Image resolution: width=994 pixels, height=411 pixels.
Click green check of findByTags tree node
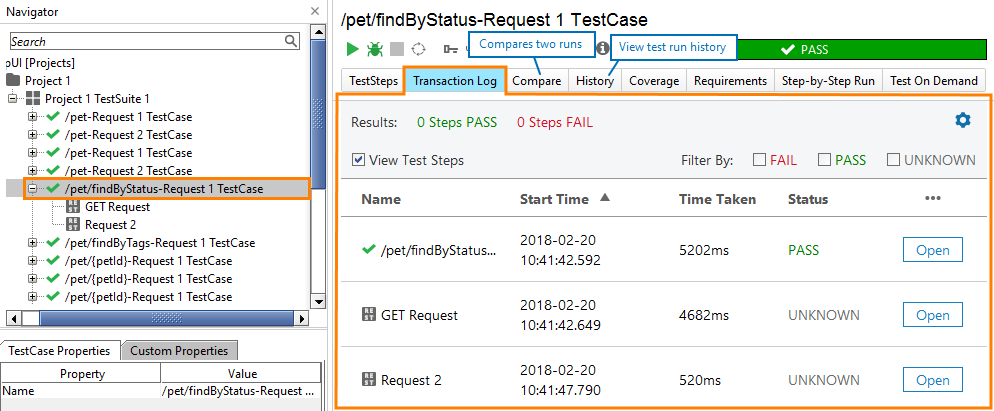click(53, 243)
